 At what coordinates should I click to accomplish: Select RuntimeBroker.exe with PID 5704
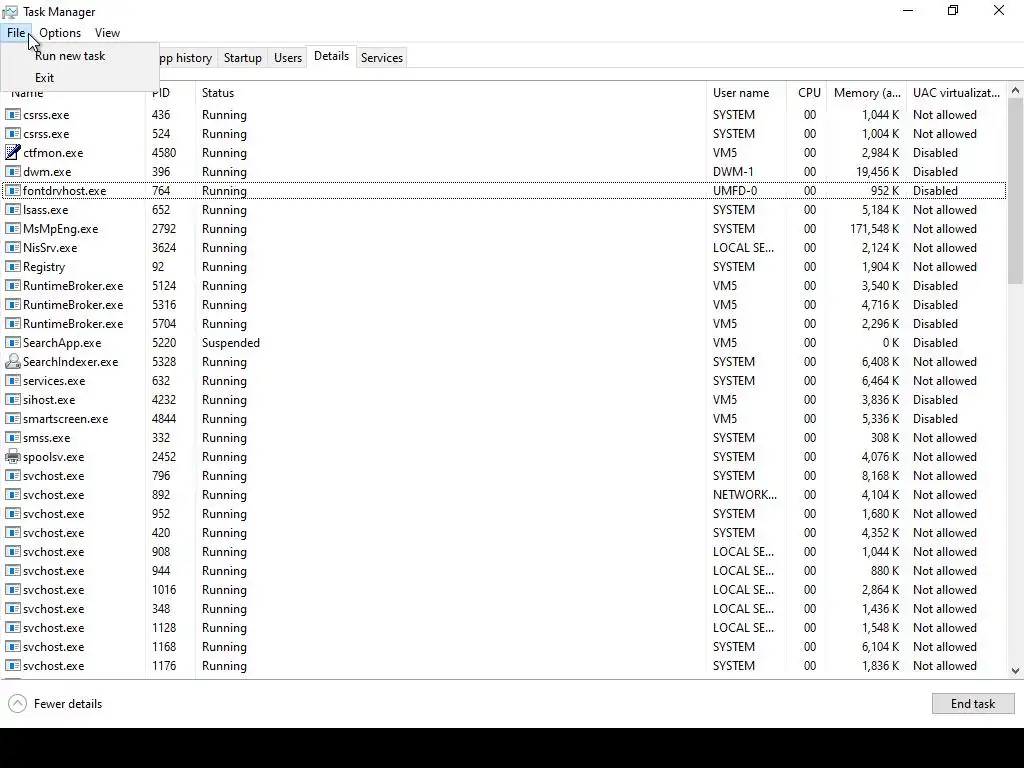pos(504,323)
